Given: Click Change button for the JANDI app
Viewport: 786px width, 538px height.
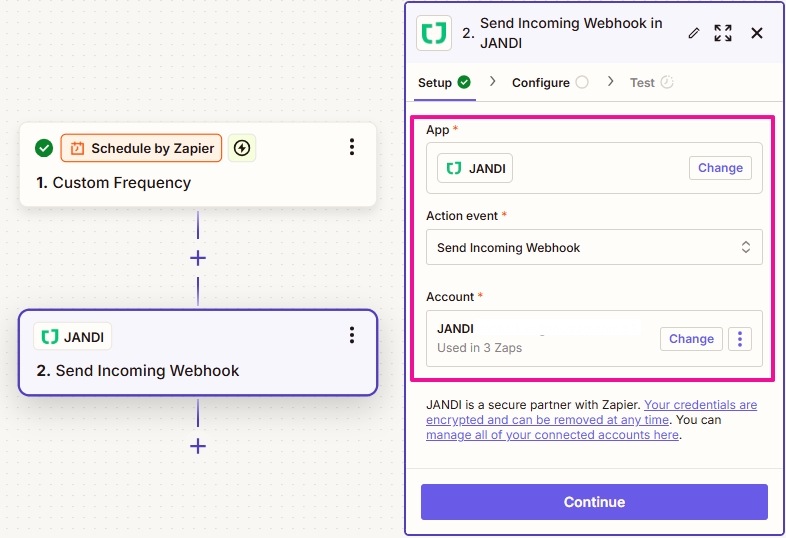Looking at the screenshot, I should 720,168.
